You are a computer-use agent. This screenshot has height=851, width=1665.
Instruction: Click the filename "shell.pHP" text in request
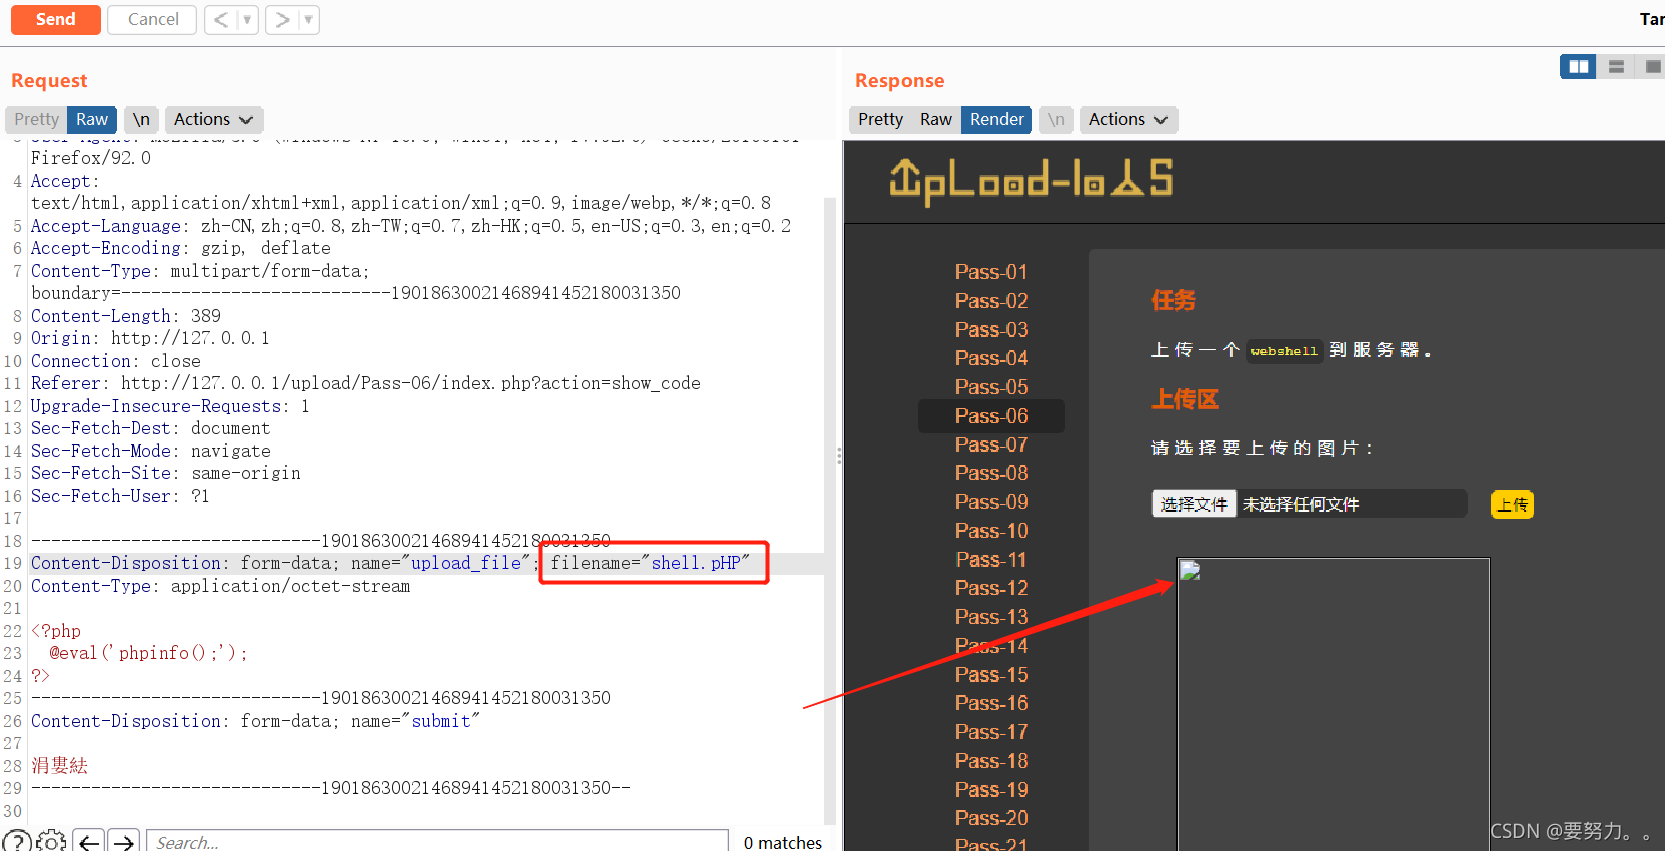tap(650, 563)
